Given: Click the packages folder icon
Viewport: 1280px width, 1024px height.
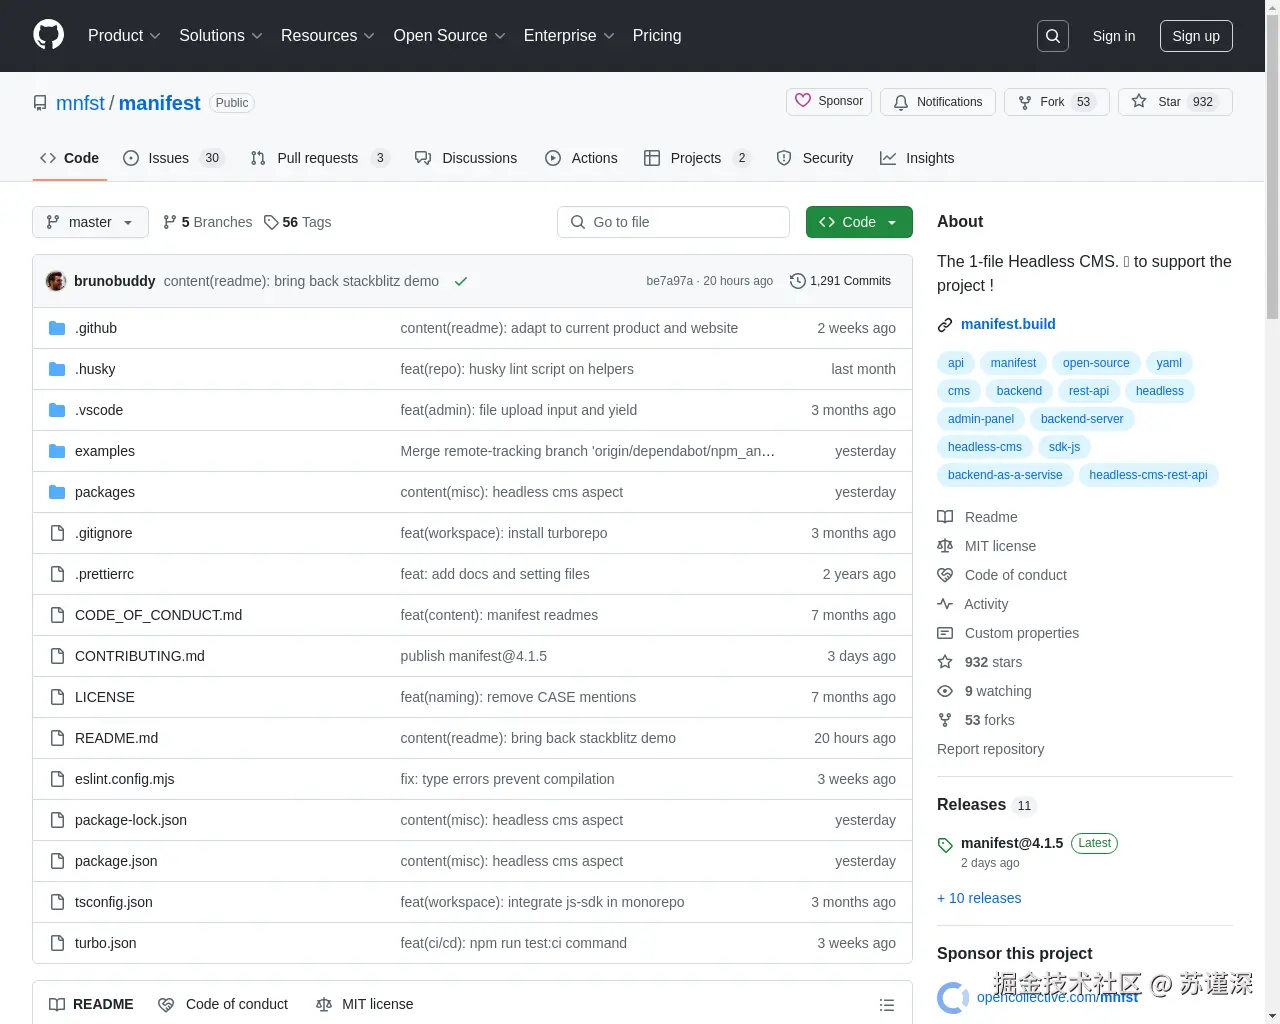Looking at the screenshot, I should click(57, 492).
